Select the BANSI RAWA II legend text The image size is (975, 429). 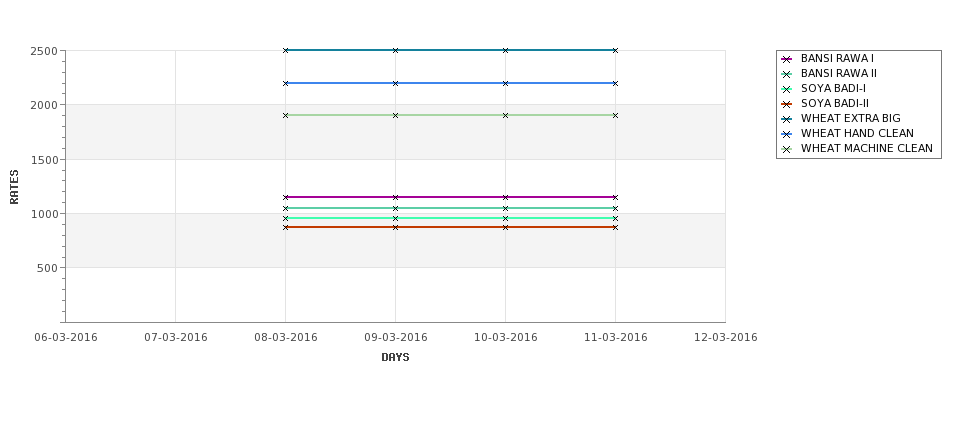[x=838, y=74]
